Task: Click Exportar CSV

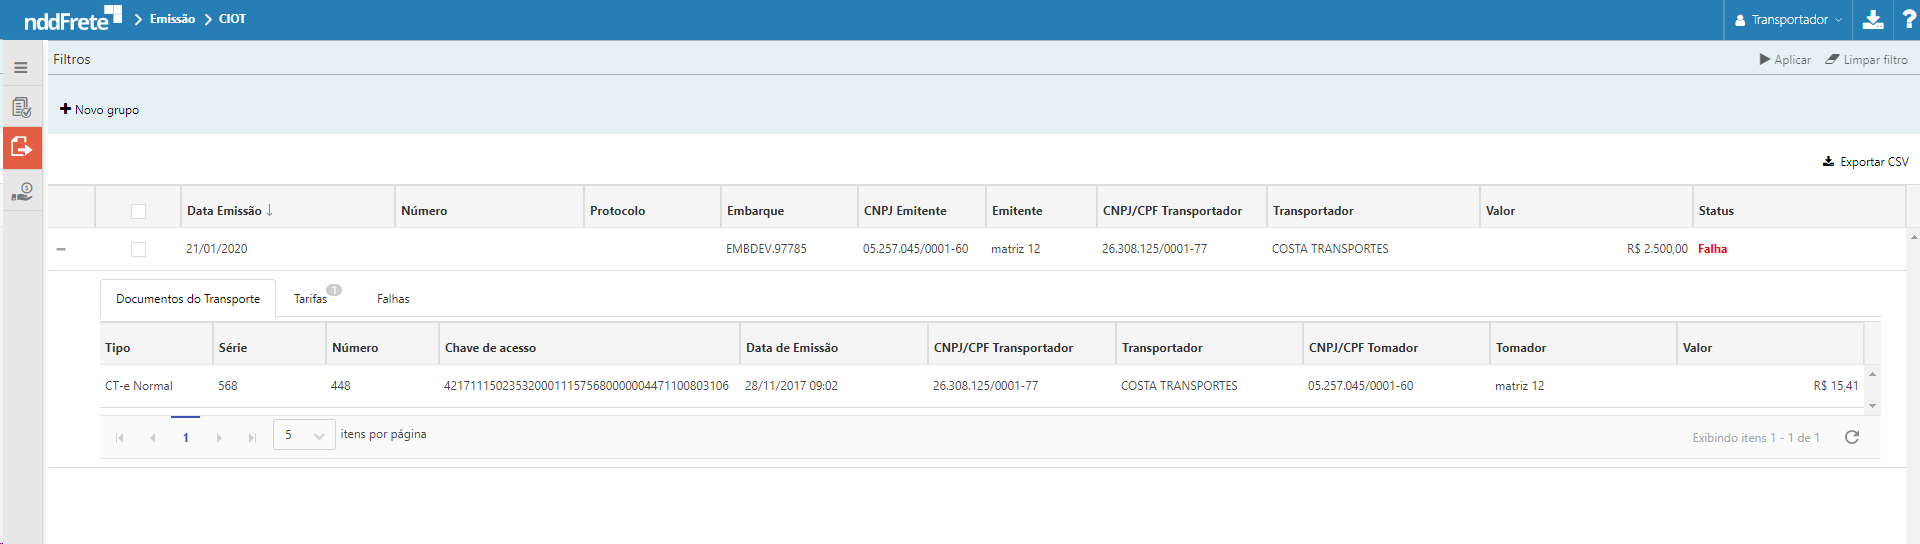Action: 1865,162
